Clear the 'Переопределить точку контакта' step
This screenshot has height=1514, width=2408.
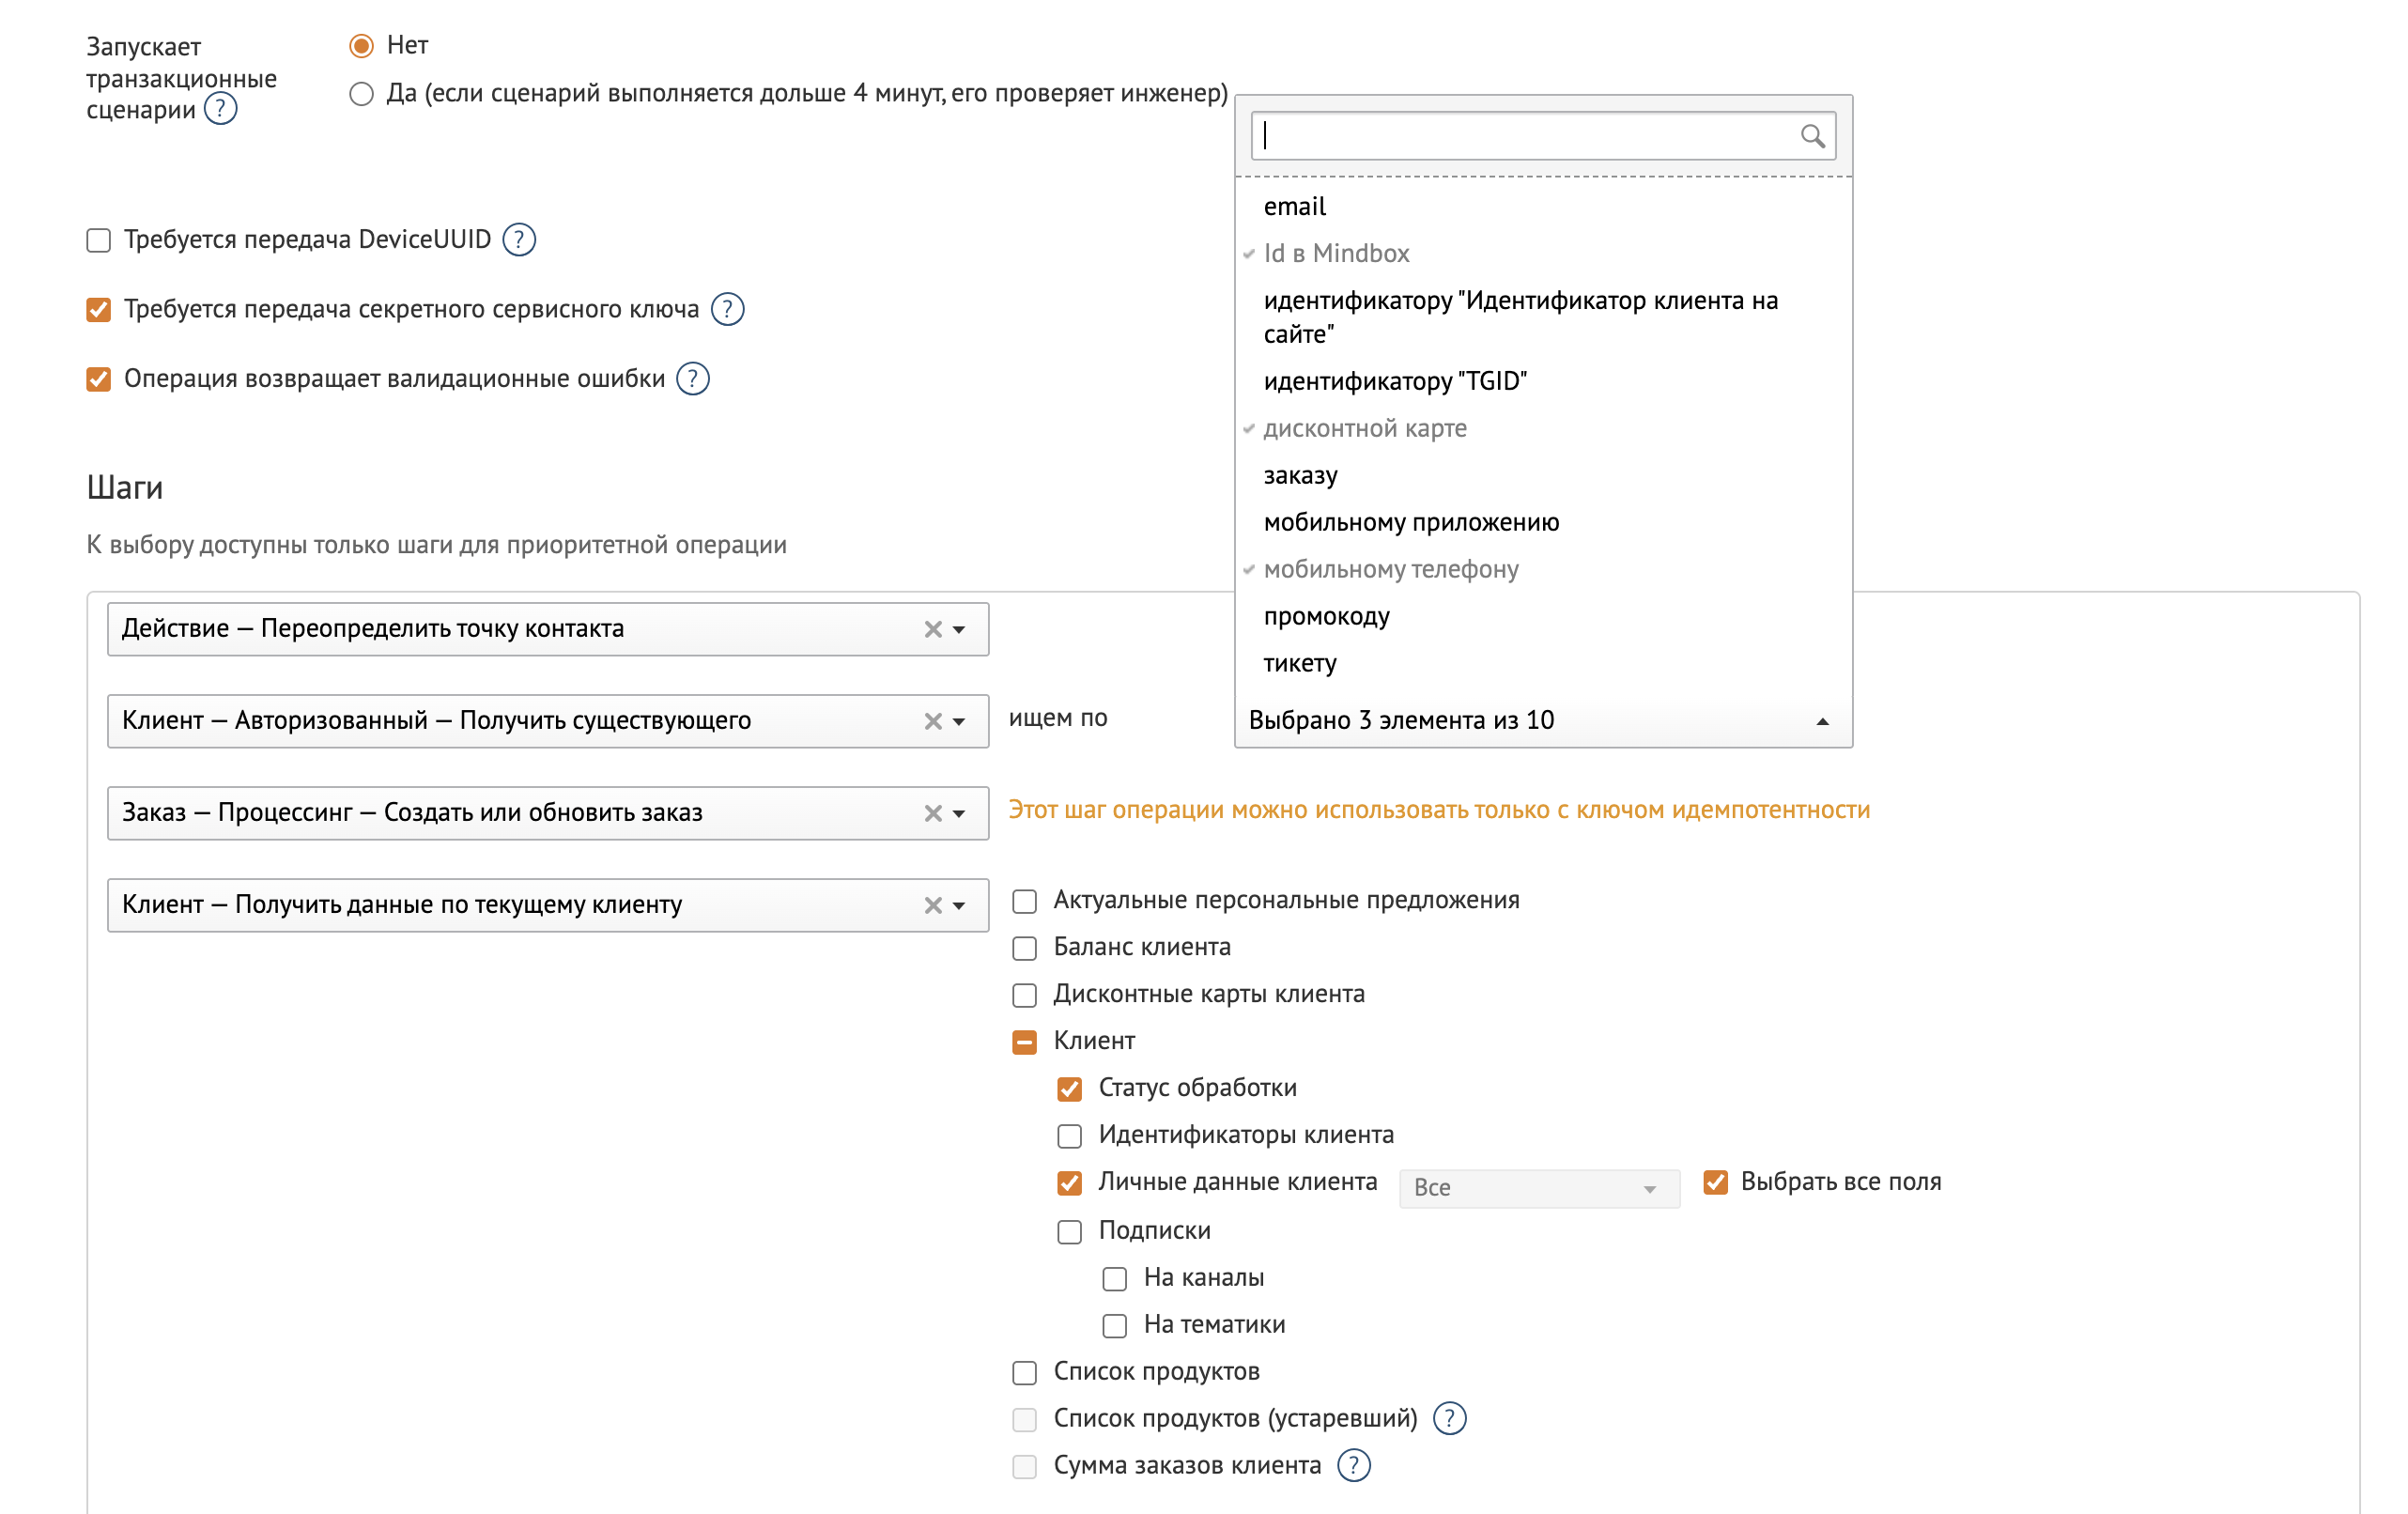pyautogui.click(x=932, y=629)
